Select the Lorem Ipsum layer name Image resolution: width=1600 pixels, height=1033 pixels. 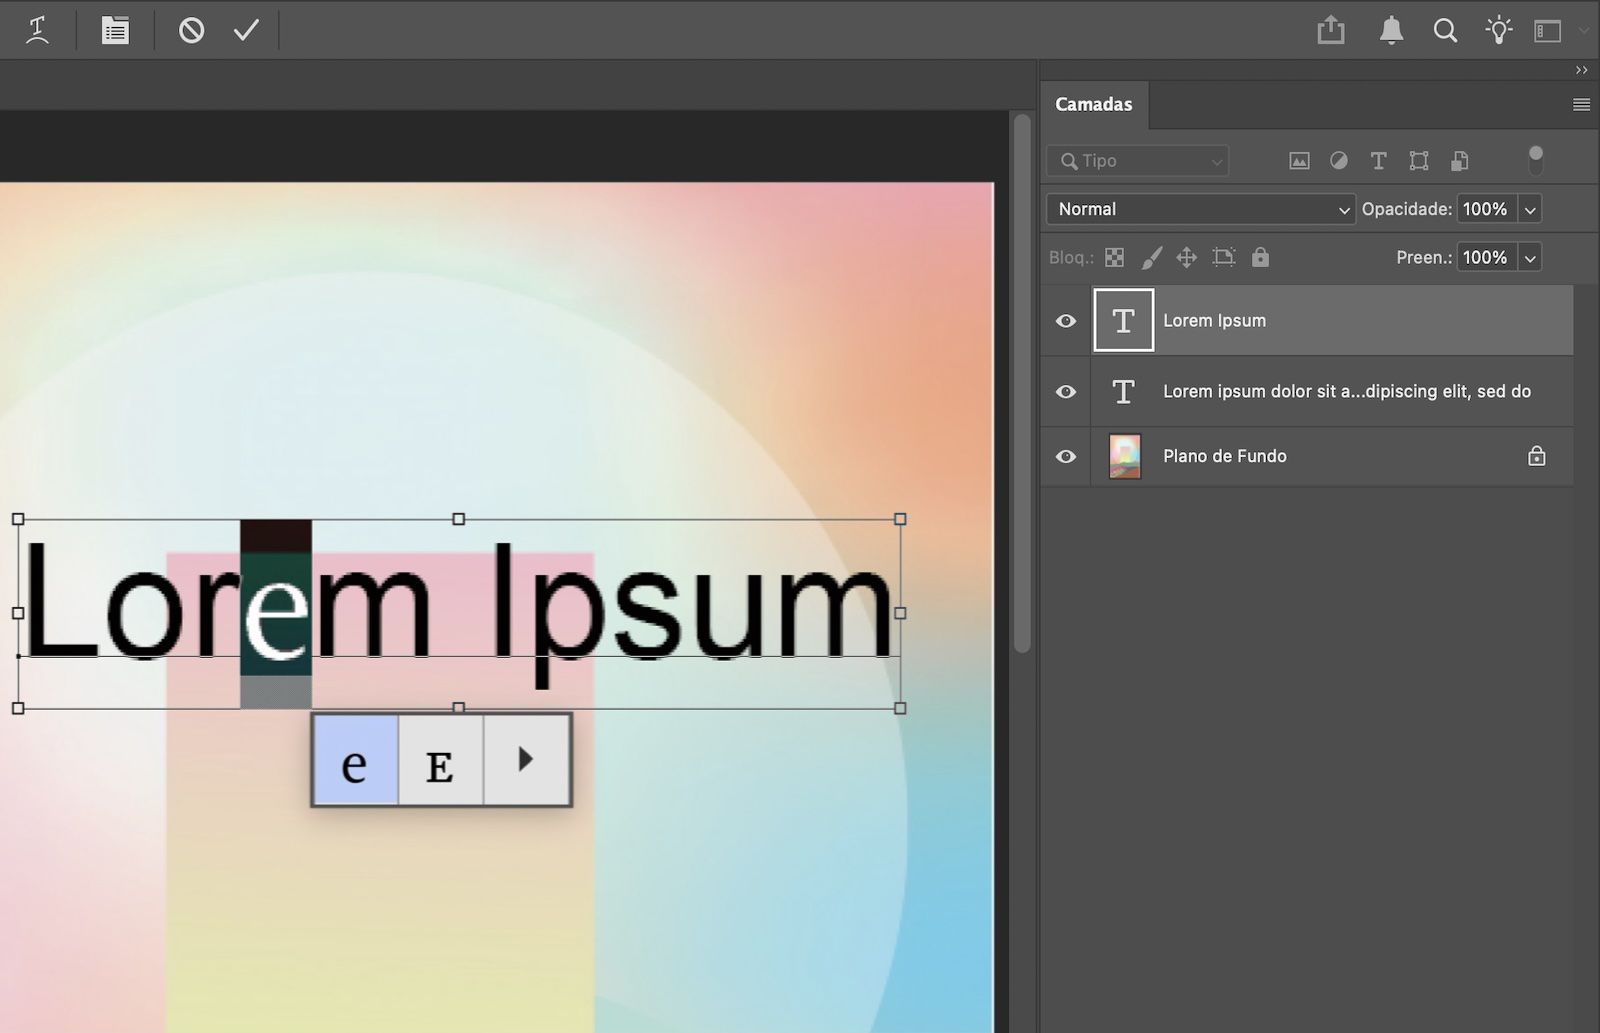click(x=1214, y=321)
